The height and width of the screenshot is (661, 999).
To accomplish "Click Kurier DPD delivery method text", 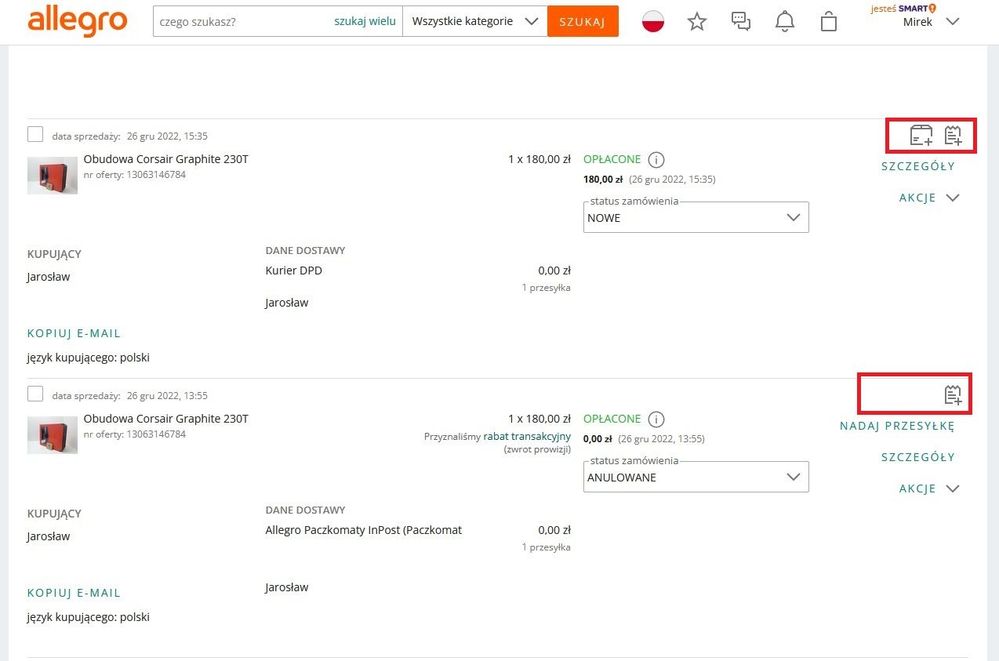I will 294,270.
